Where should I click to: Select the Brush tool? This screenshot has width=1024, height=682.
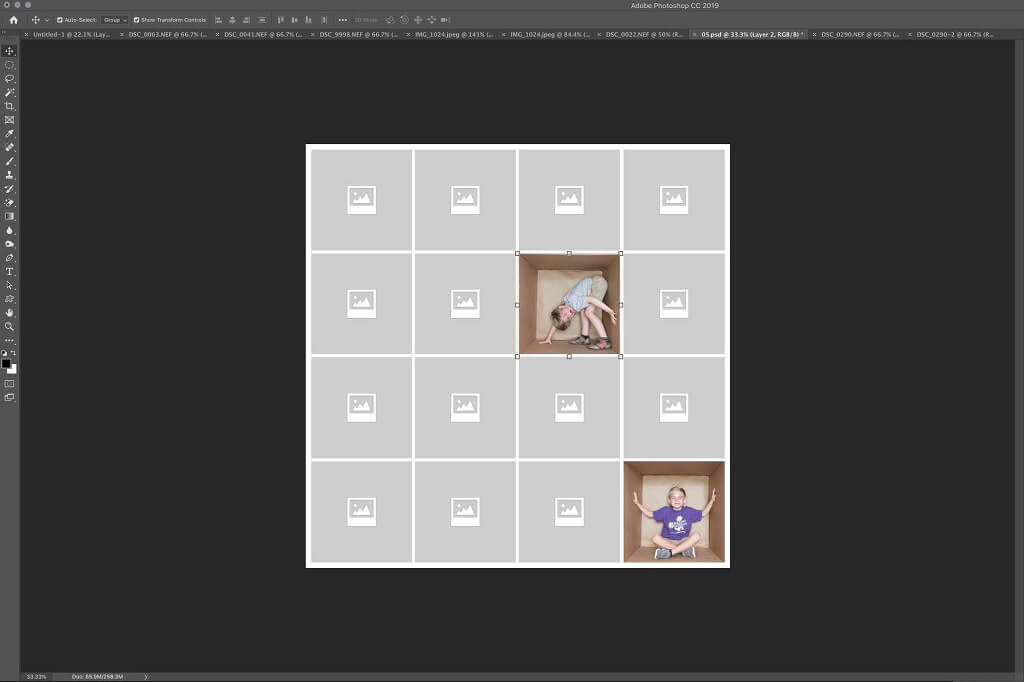coord(10,161)
